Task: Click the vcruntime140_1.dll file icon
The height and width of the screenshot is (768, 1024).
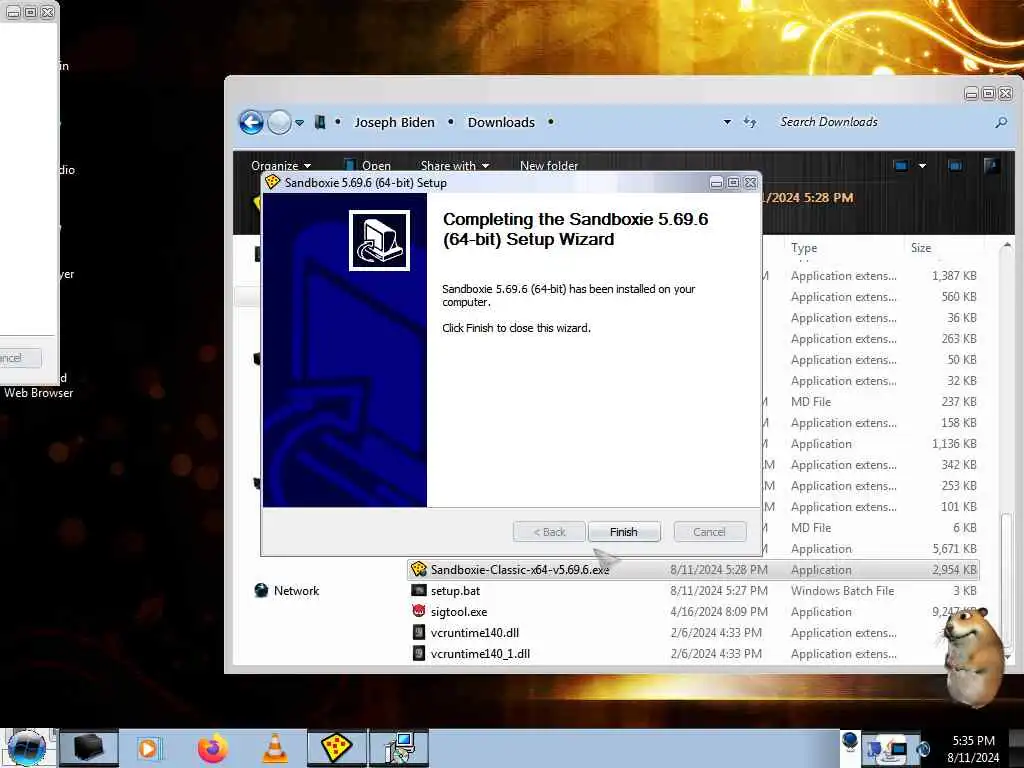Action: [419, 653]
